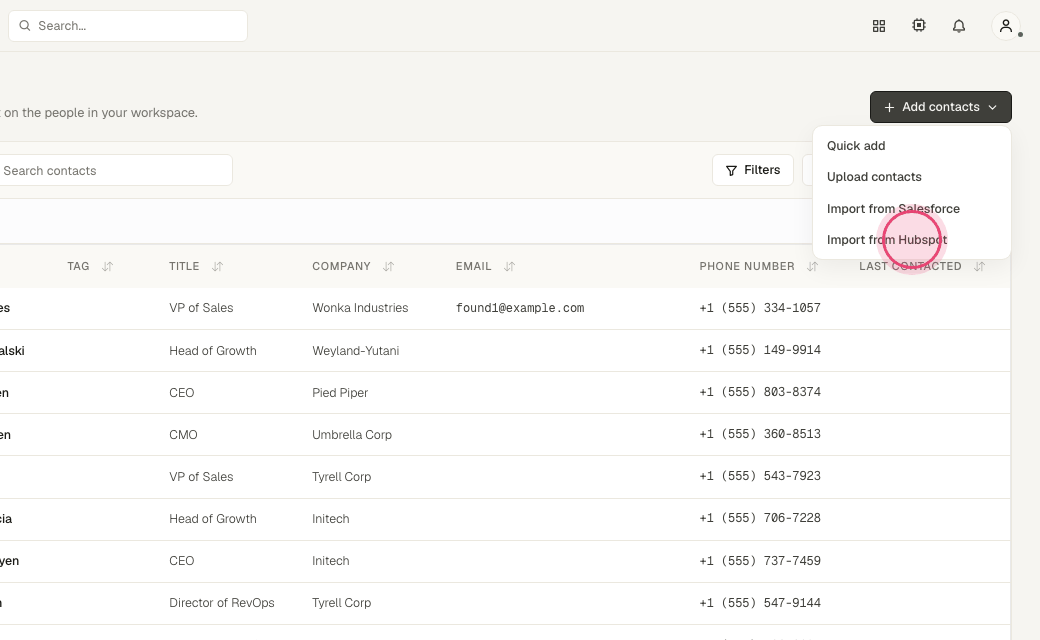Click phone +1 (555) 803-8374
Viewport: 1040px width, 640px height.
(759, 392)
